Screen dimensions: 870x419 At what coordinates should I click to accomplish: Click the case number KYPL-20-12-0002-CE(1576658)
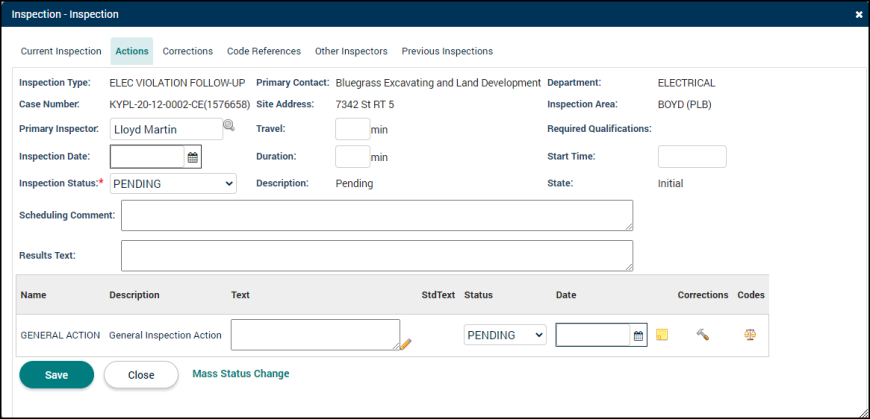pos(180,104)
